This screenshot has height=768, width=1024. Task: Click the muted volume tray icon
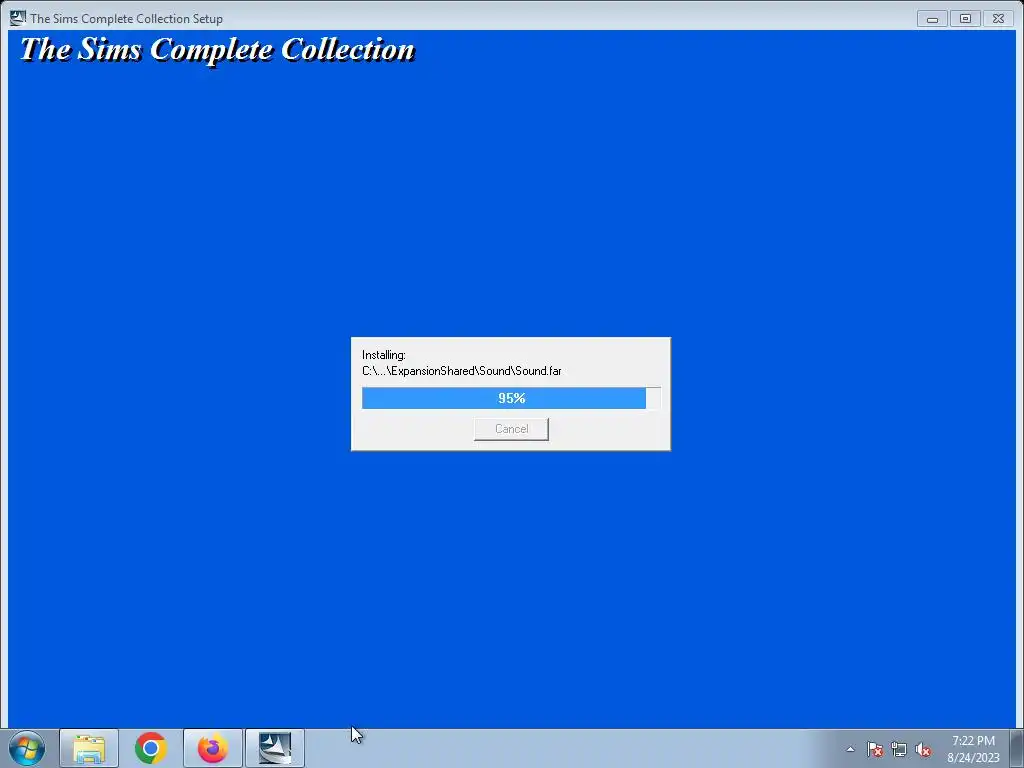[x=923, y=749]
